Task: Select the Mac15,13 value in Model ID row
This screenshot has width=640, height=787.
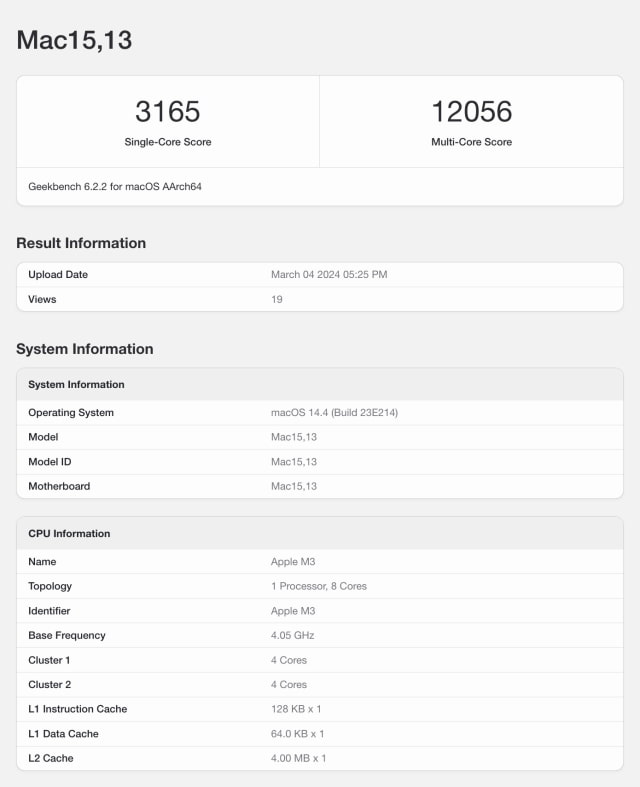Action: [x=294, y=462]
